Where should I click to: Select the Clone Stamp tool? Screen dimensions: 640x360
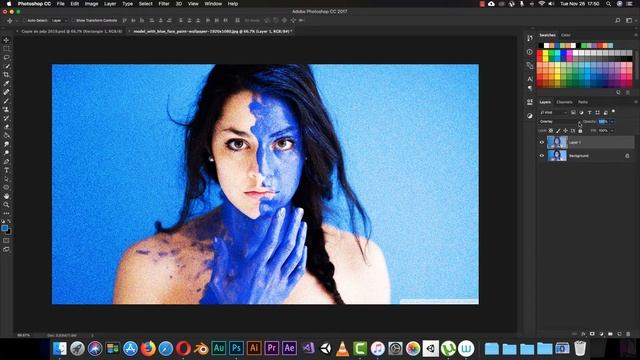6,109
